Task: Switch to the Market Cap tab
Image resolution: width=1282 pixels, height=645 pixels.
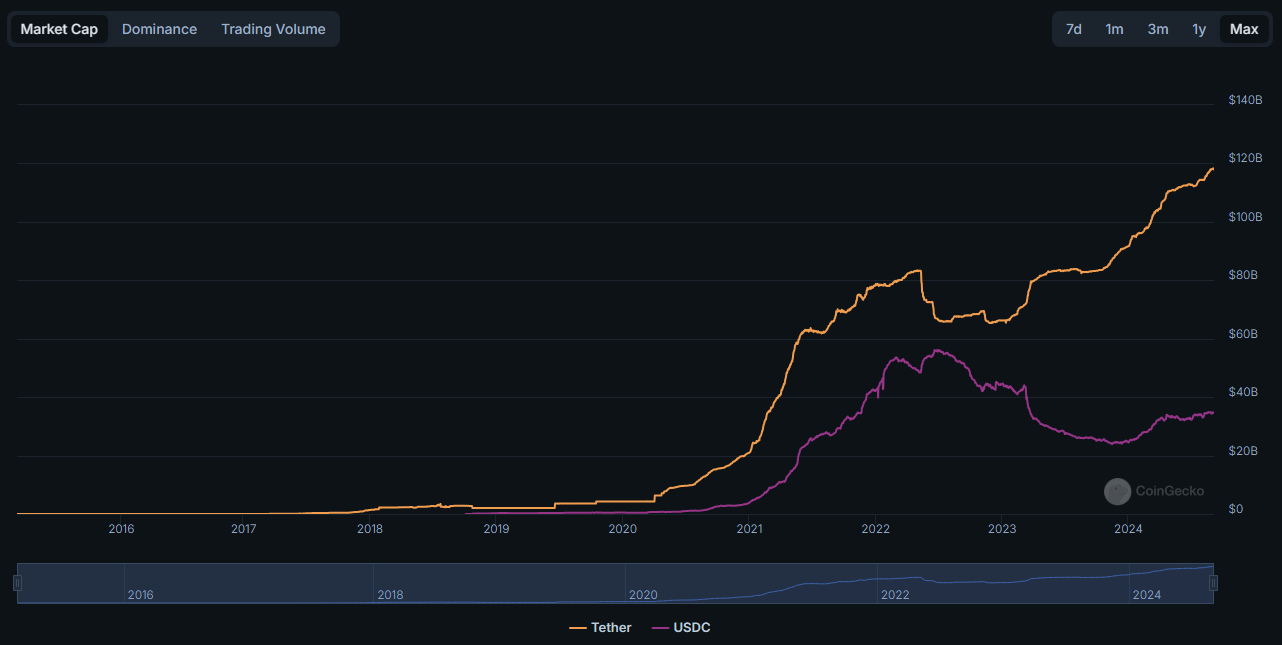Action: click(59, 29)
